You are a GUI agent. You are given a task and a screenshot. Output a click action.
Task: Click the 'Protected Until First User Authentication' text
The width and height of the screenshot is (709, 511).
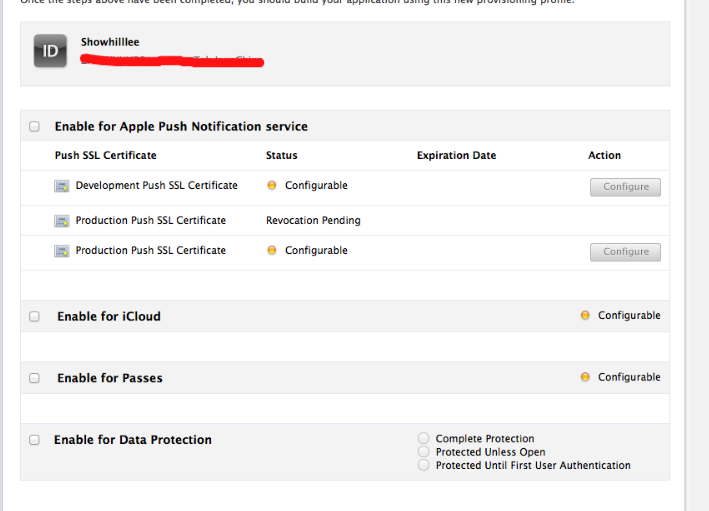pos(533,465)
